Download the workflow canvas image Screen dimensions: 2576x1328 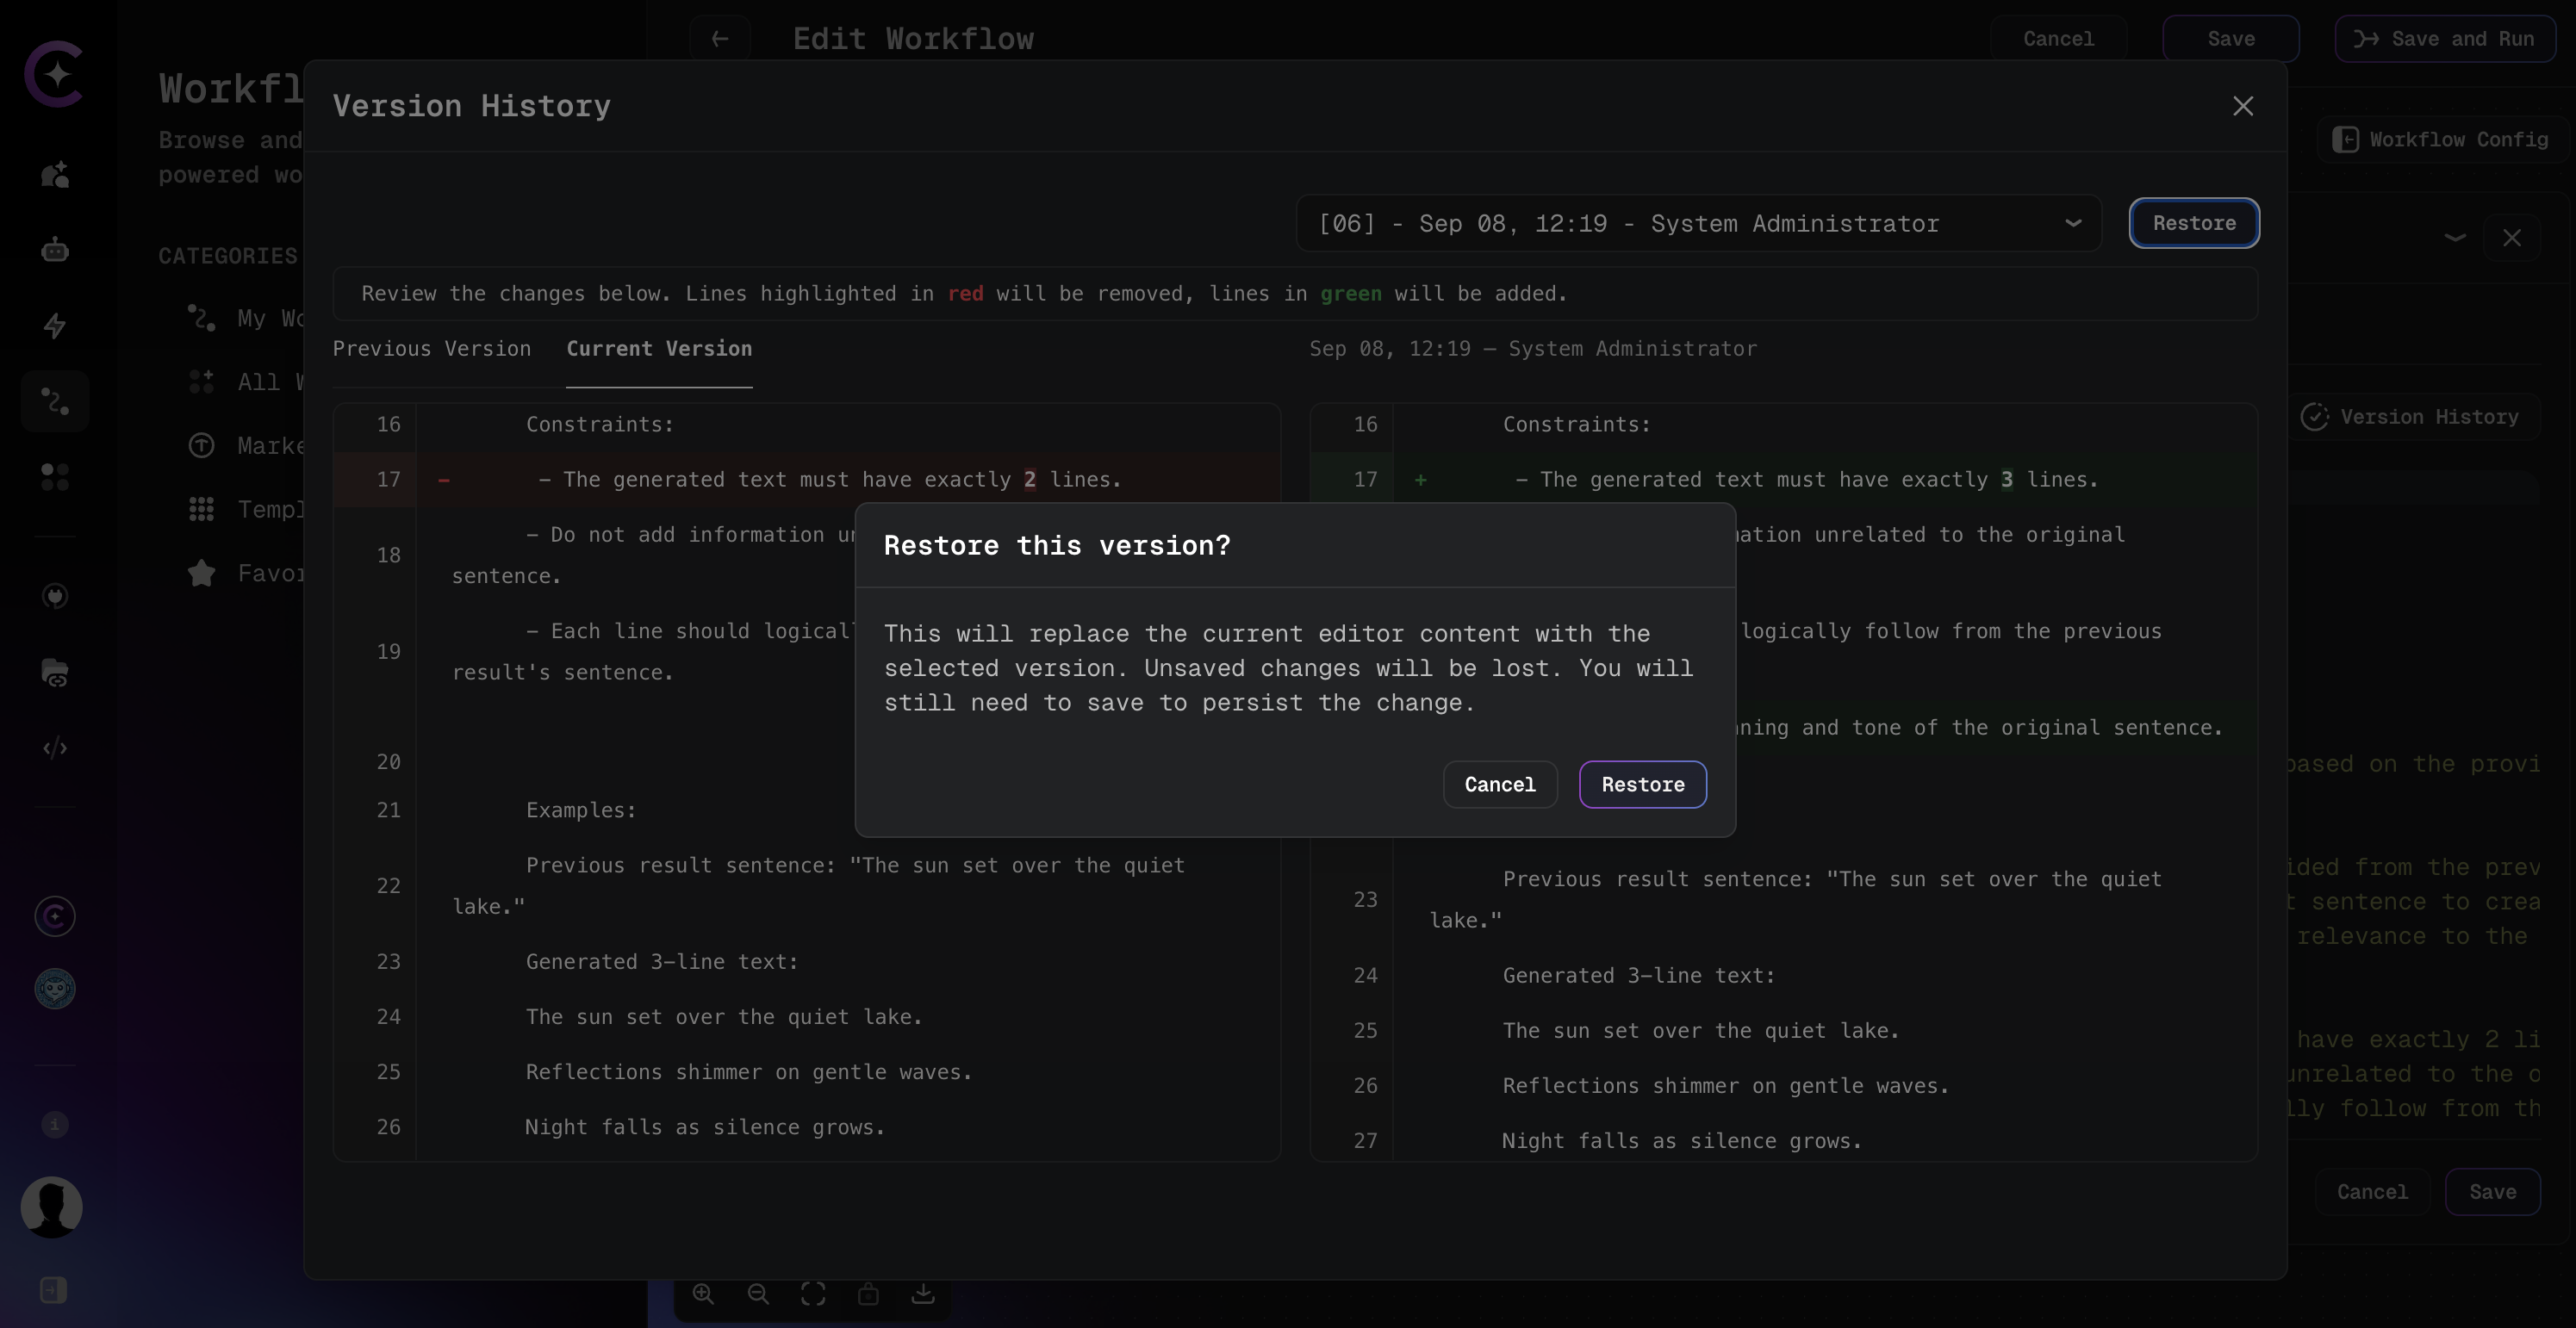pos(923,1294)
